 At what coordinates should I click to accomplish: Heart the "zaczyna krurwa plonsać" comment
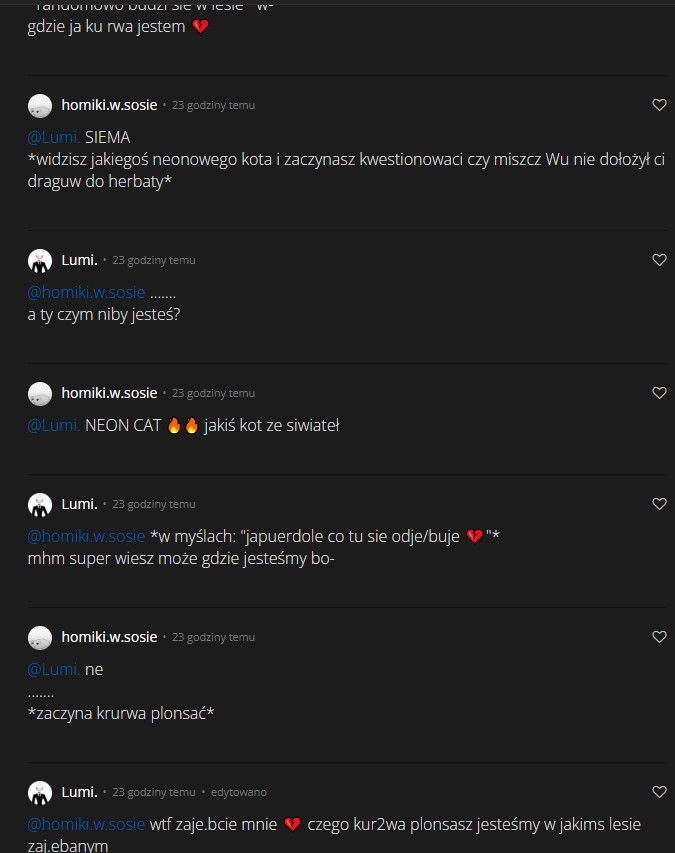tap(659, 637)
